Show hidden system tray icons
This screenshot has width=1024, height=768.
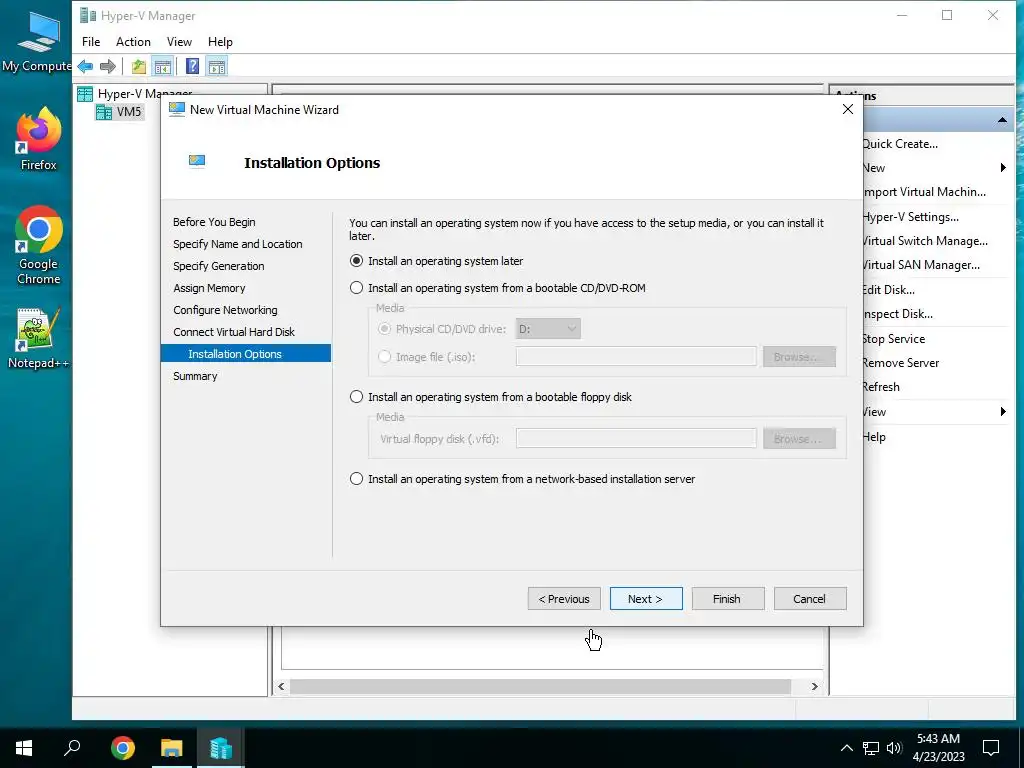[846, 748]
